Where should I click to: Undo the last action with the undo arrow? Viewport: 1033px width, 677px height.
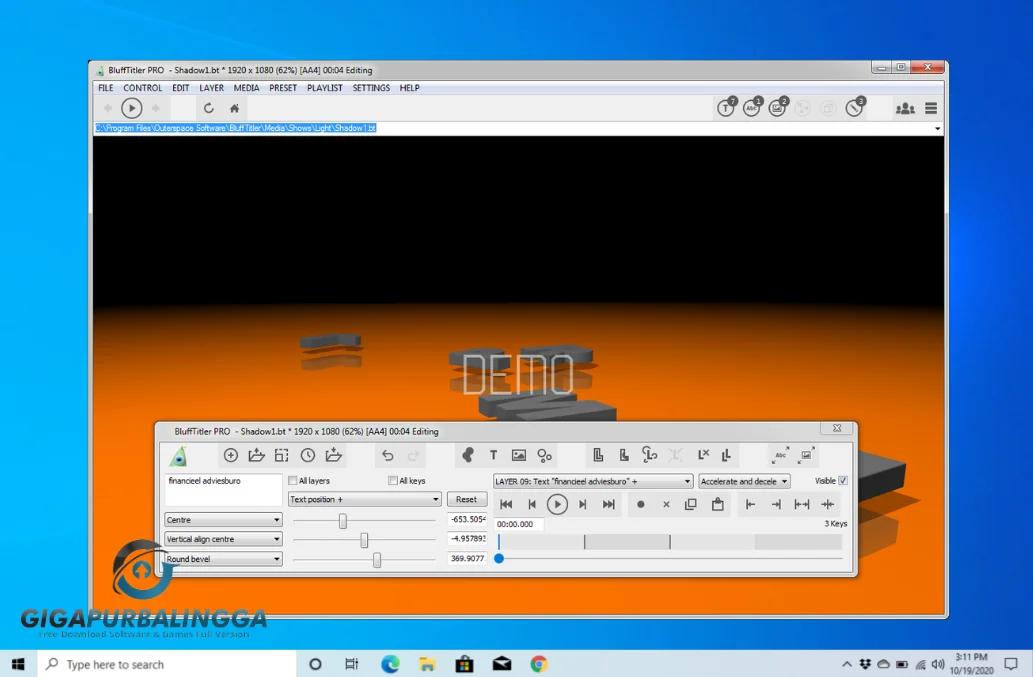(x=389, y=456)
